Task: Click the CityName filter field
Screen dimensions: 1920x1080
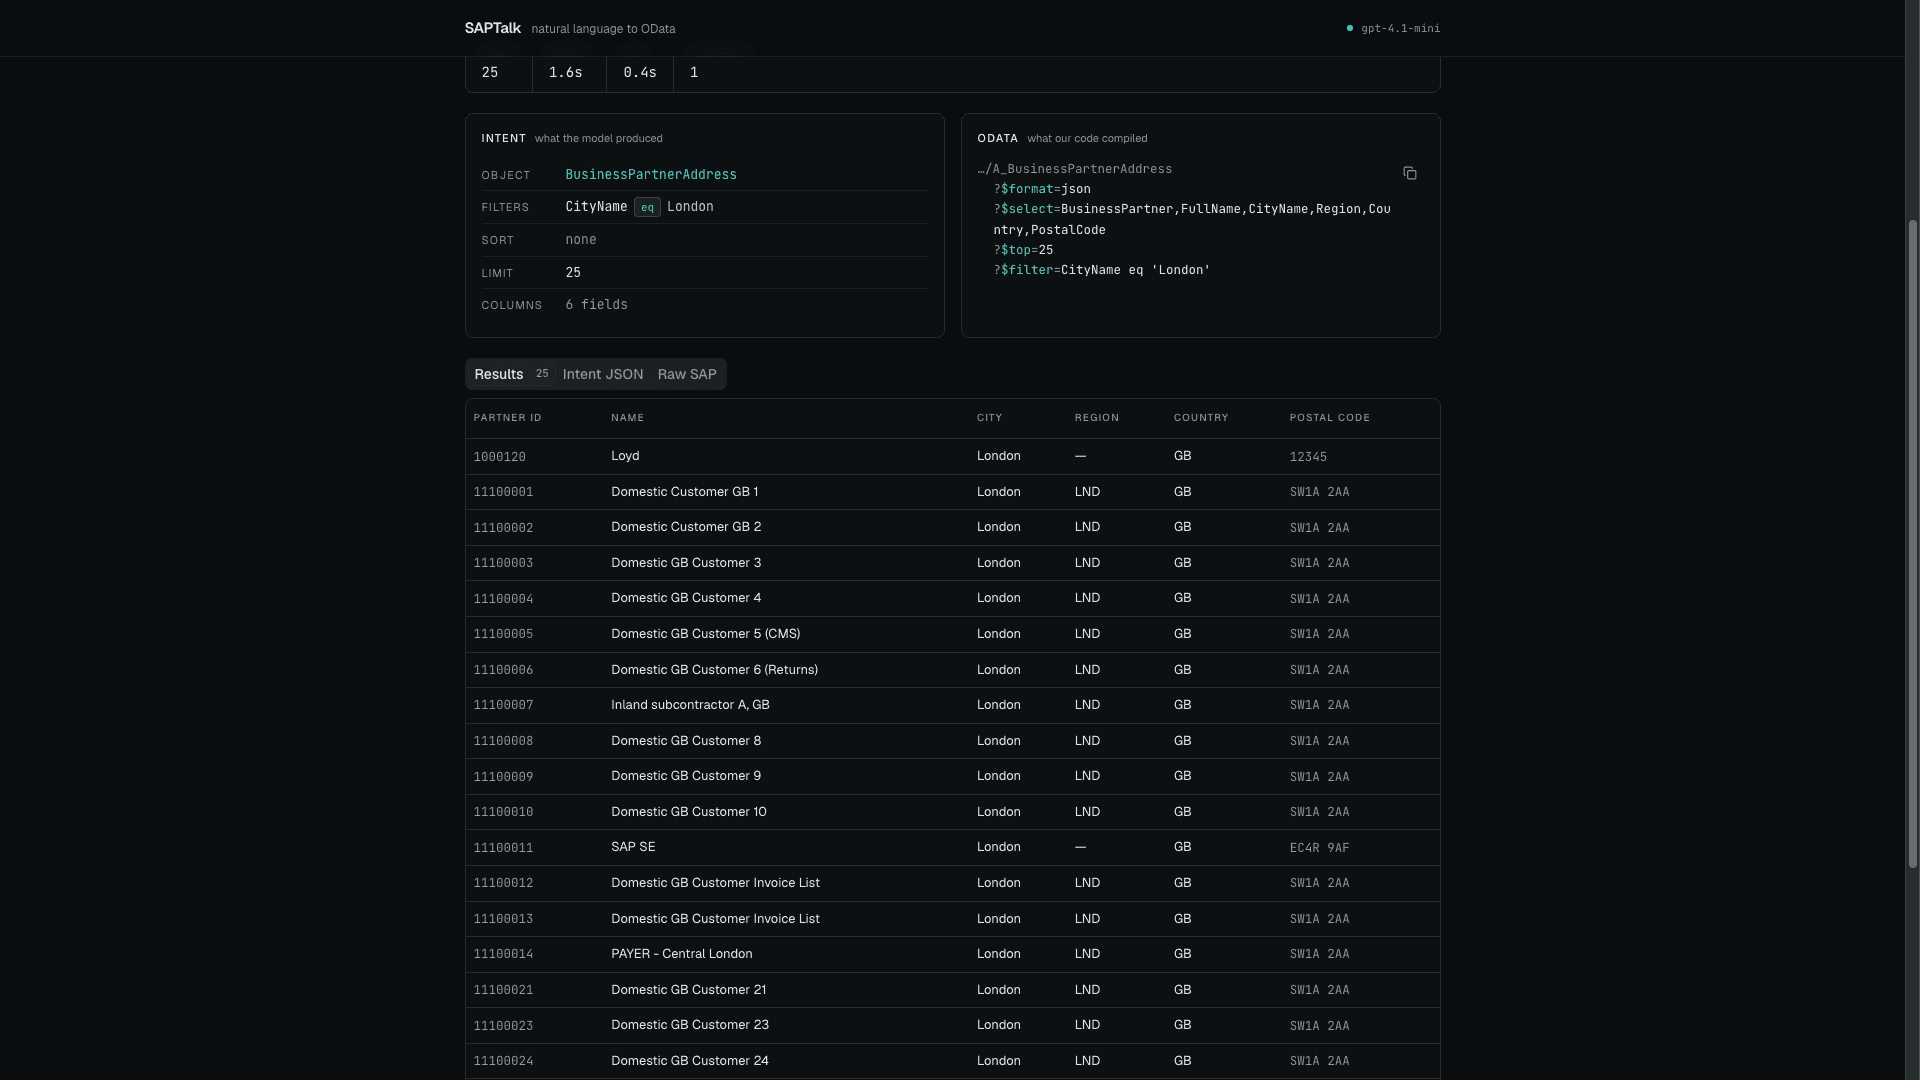Action: coord(596,207)
